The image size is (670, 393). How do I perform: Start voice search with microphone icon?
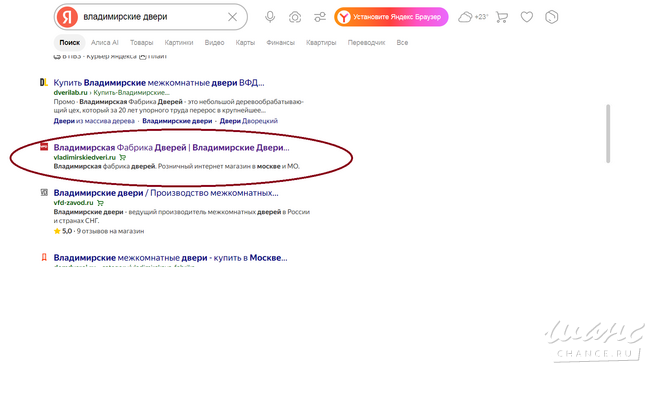(x=270, y=17)
